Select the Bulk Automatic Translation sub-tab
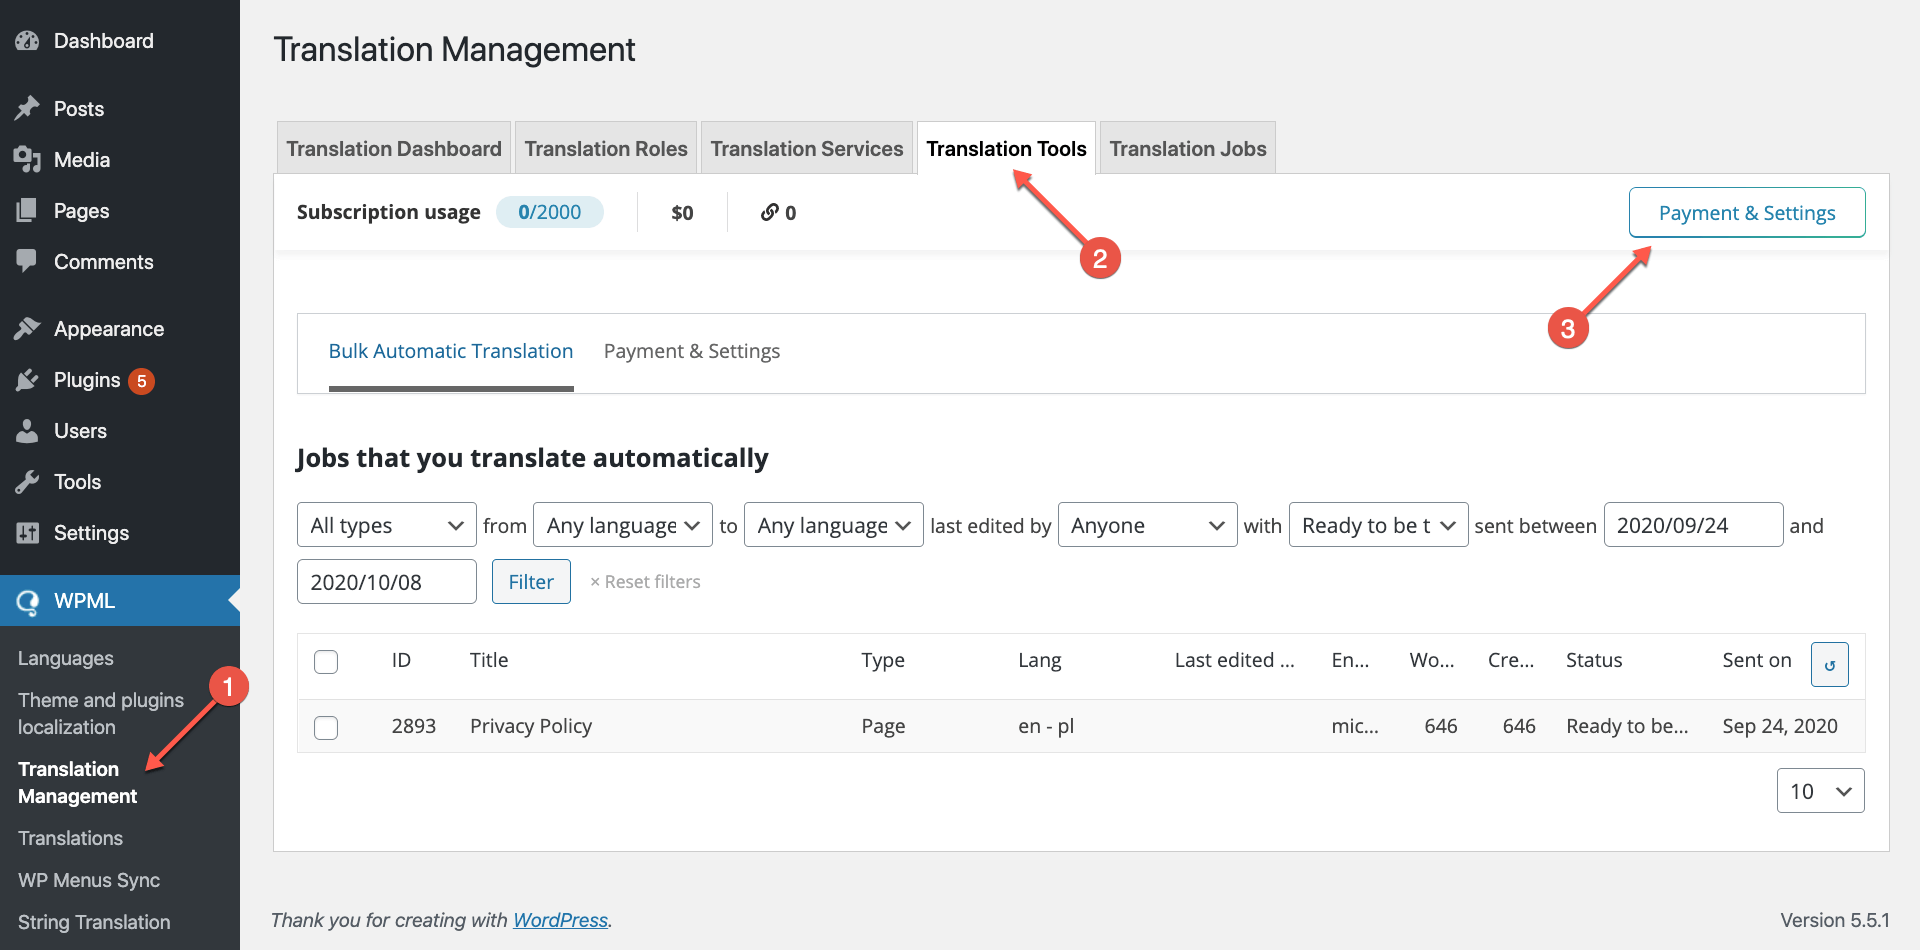Screen dimensions: 1920x950 (451, 351)
